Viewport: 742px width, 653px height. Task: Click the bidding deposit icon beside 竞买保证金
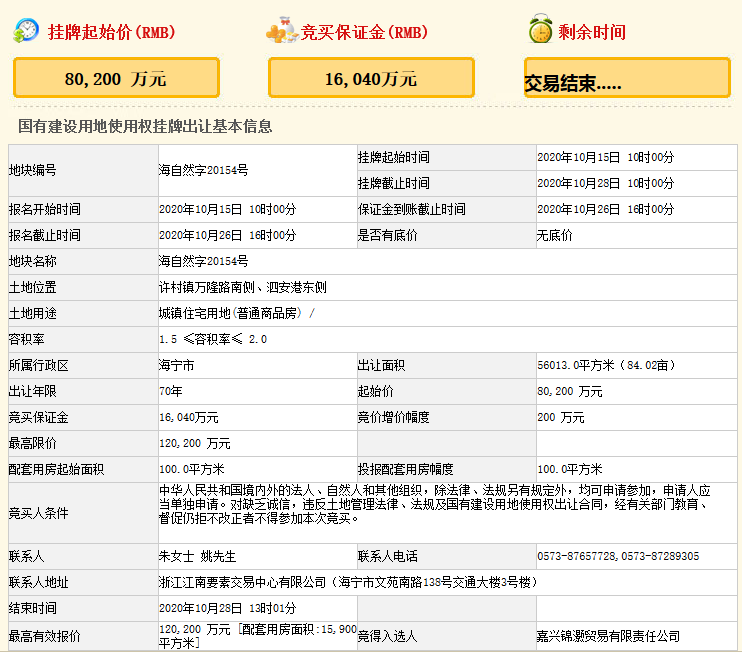click(x=282, y=32)
